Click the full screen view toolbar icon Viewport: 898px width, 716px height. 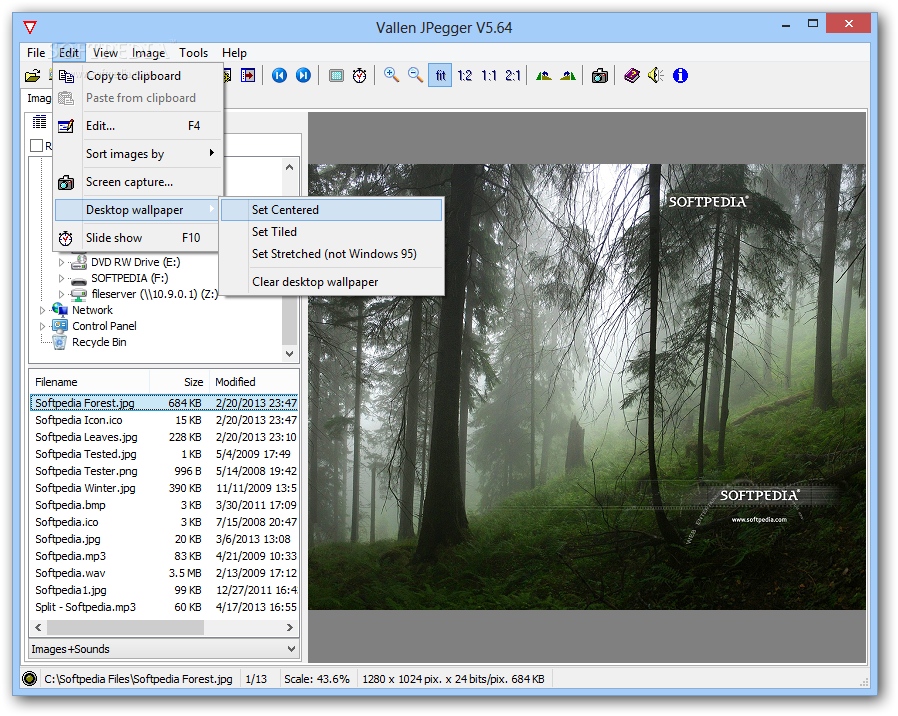click(x=336, y=76)
